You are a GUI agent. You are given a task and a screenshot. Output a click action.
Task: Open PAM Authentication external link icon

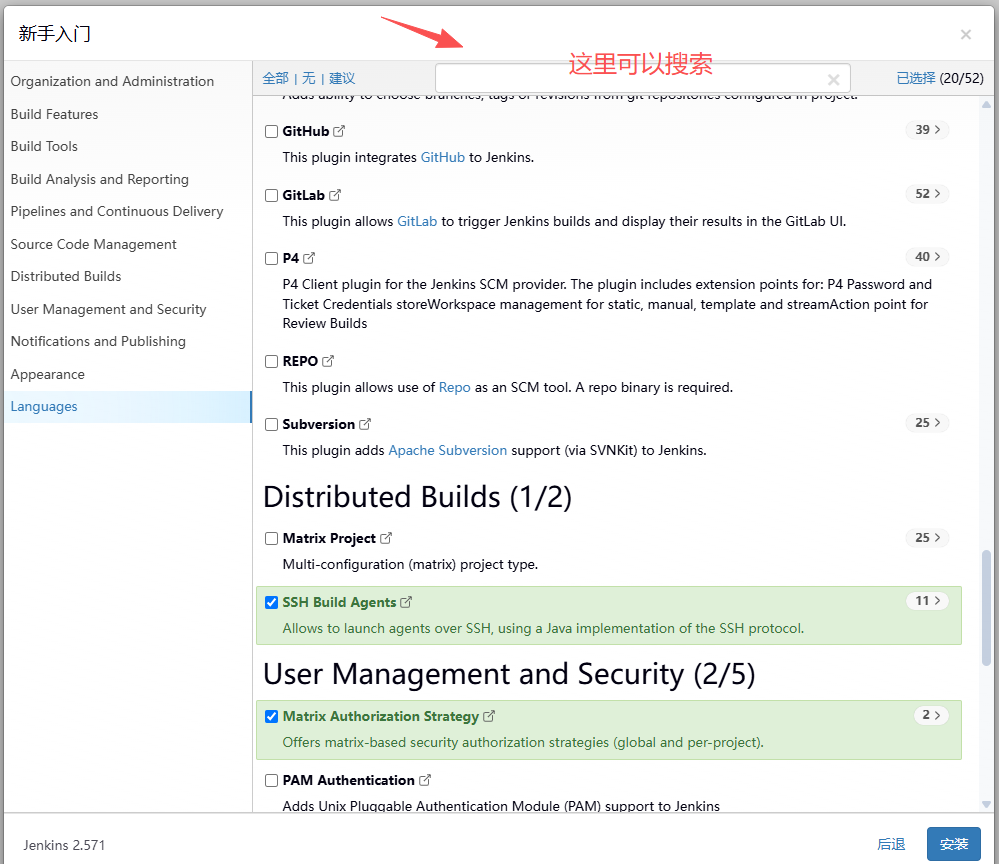pos(425,780)
